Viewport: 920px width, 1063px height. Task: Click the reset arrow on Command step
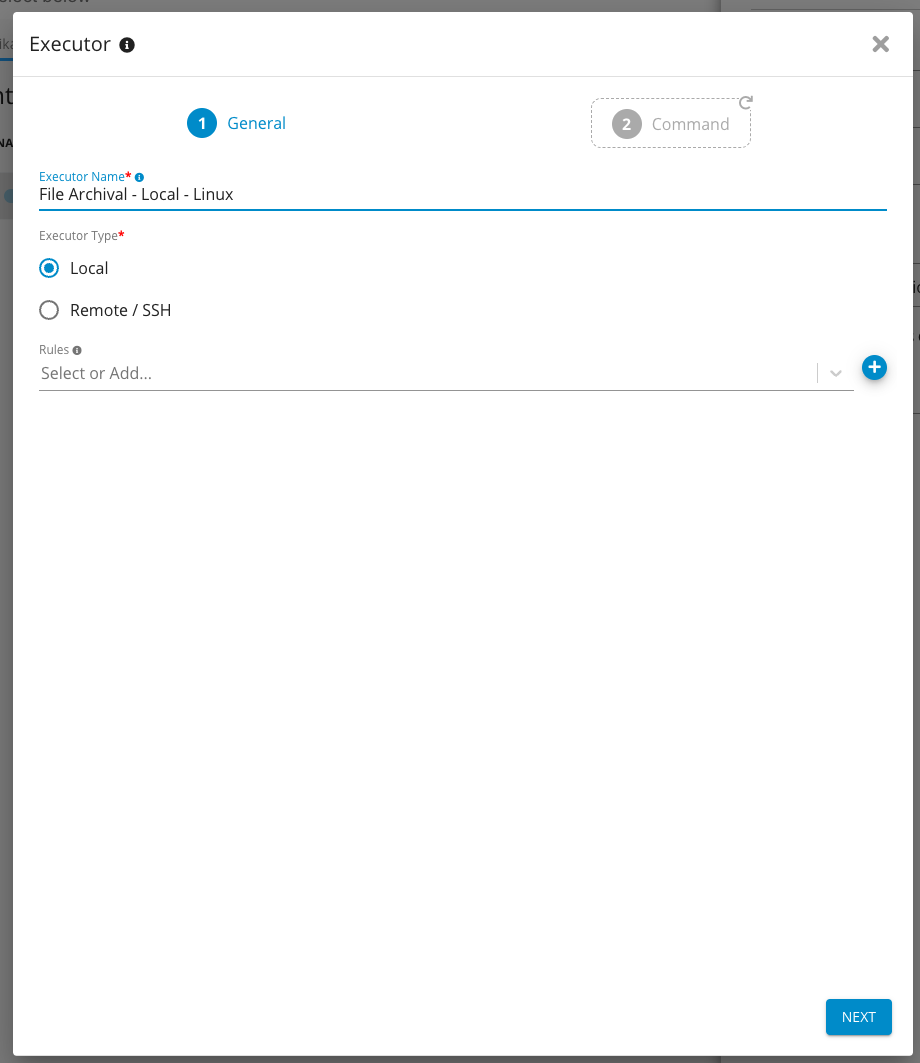[x=745, y=102]
